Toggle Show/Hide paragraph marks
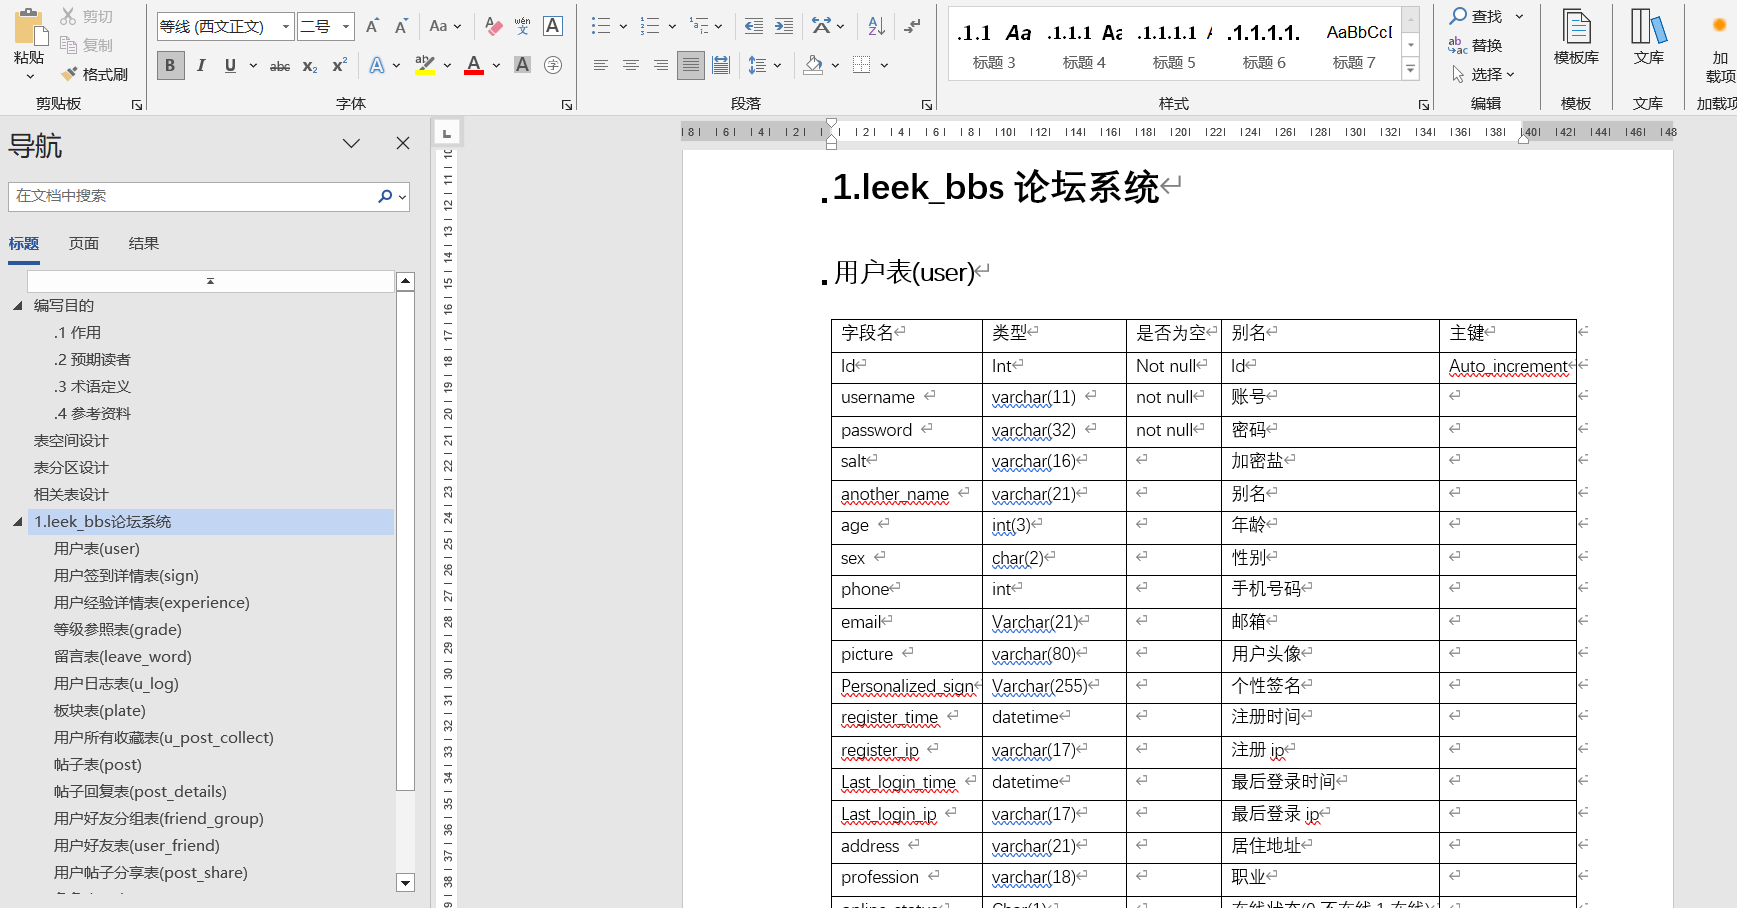 [x=913, y=27]
